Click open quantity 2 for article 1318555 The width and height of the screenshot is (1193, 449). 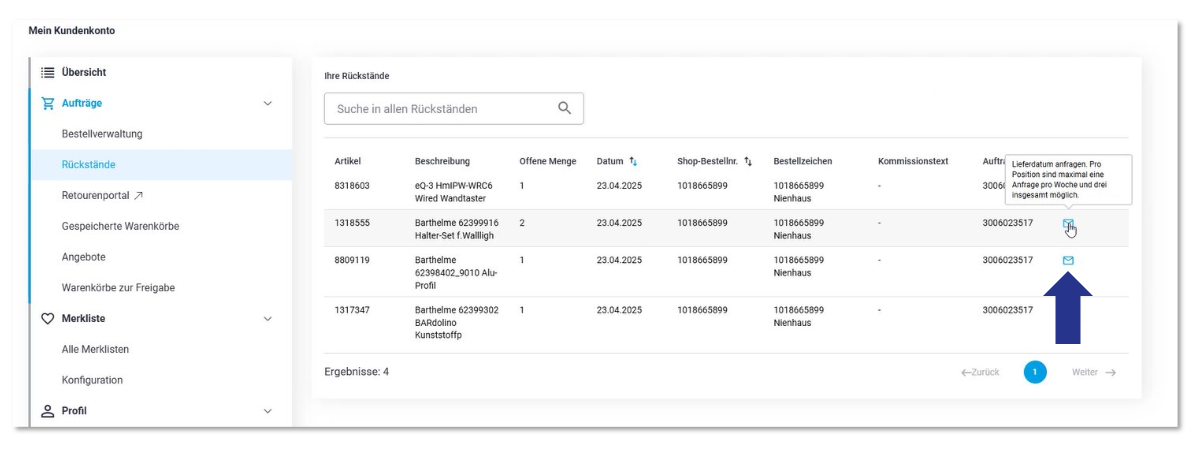tap(522, 223)
